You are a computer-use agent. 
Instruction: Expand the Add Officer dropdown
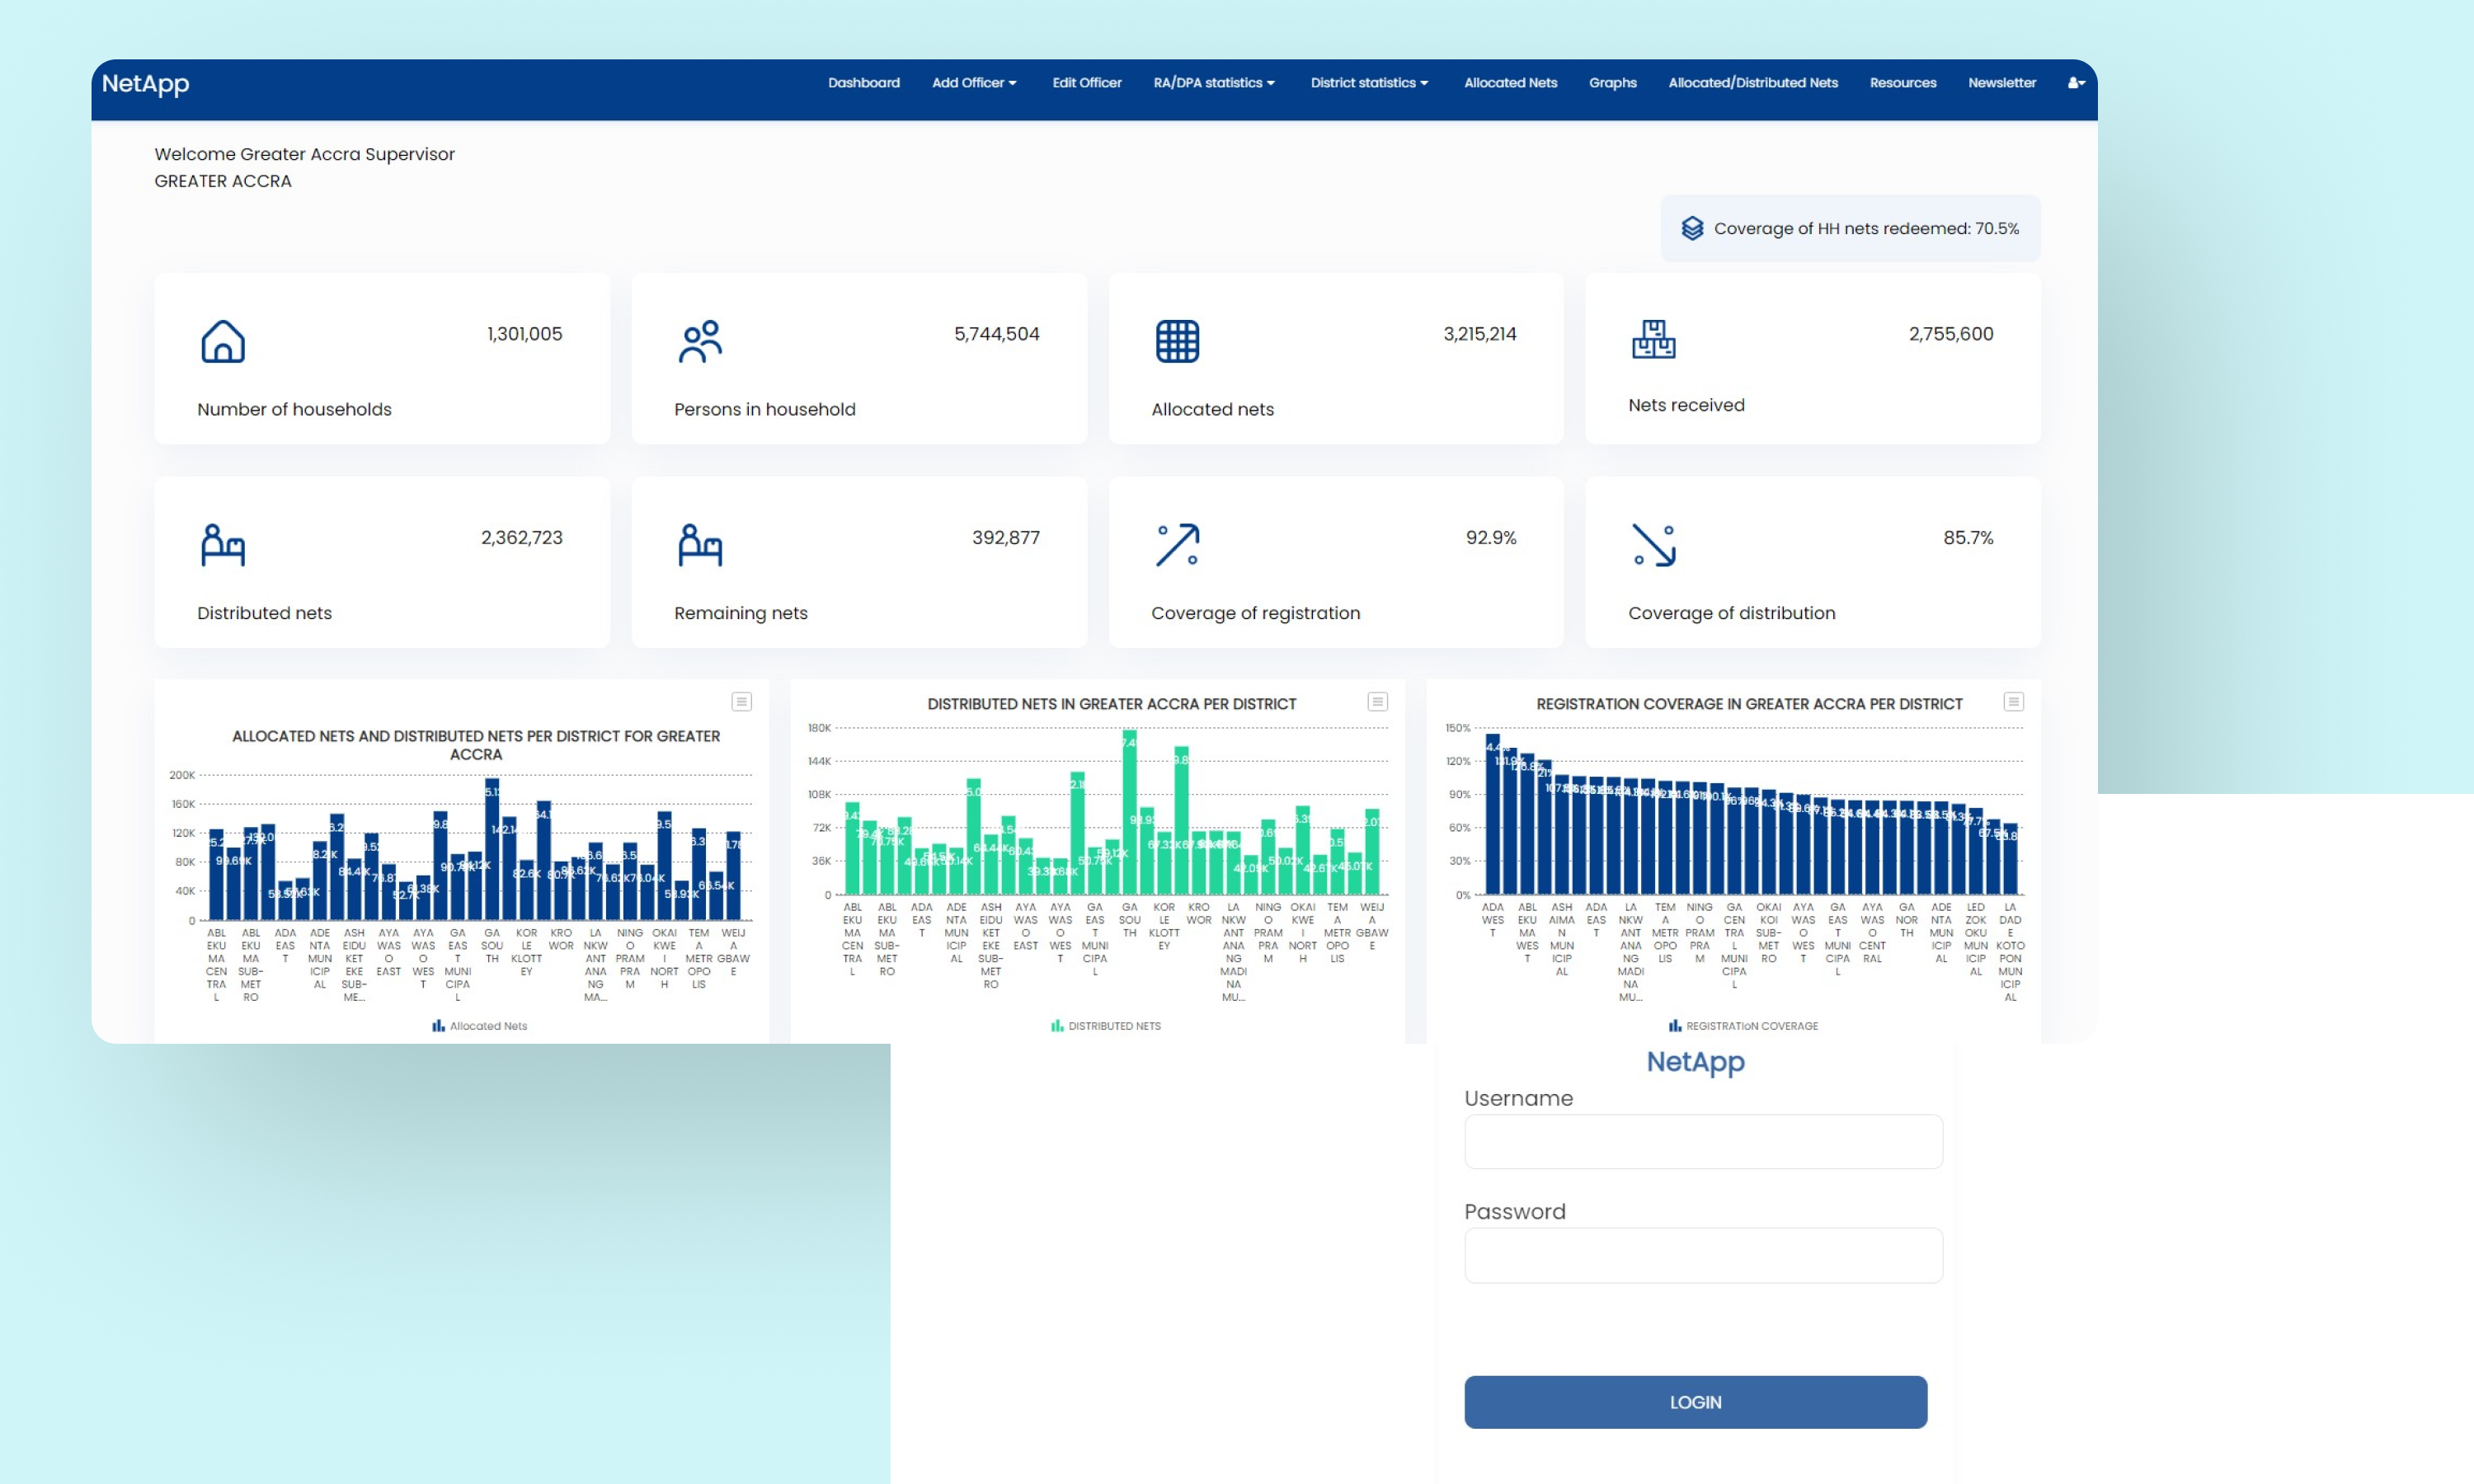tap(973, 83)
